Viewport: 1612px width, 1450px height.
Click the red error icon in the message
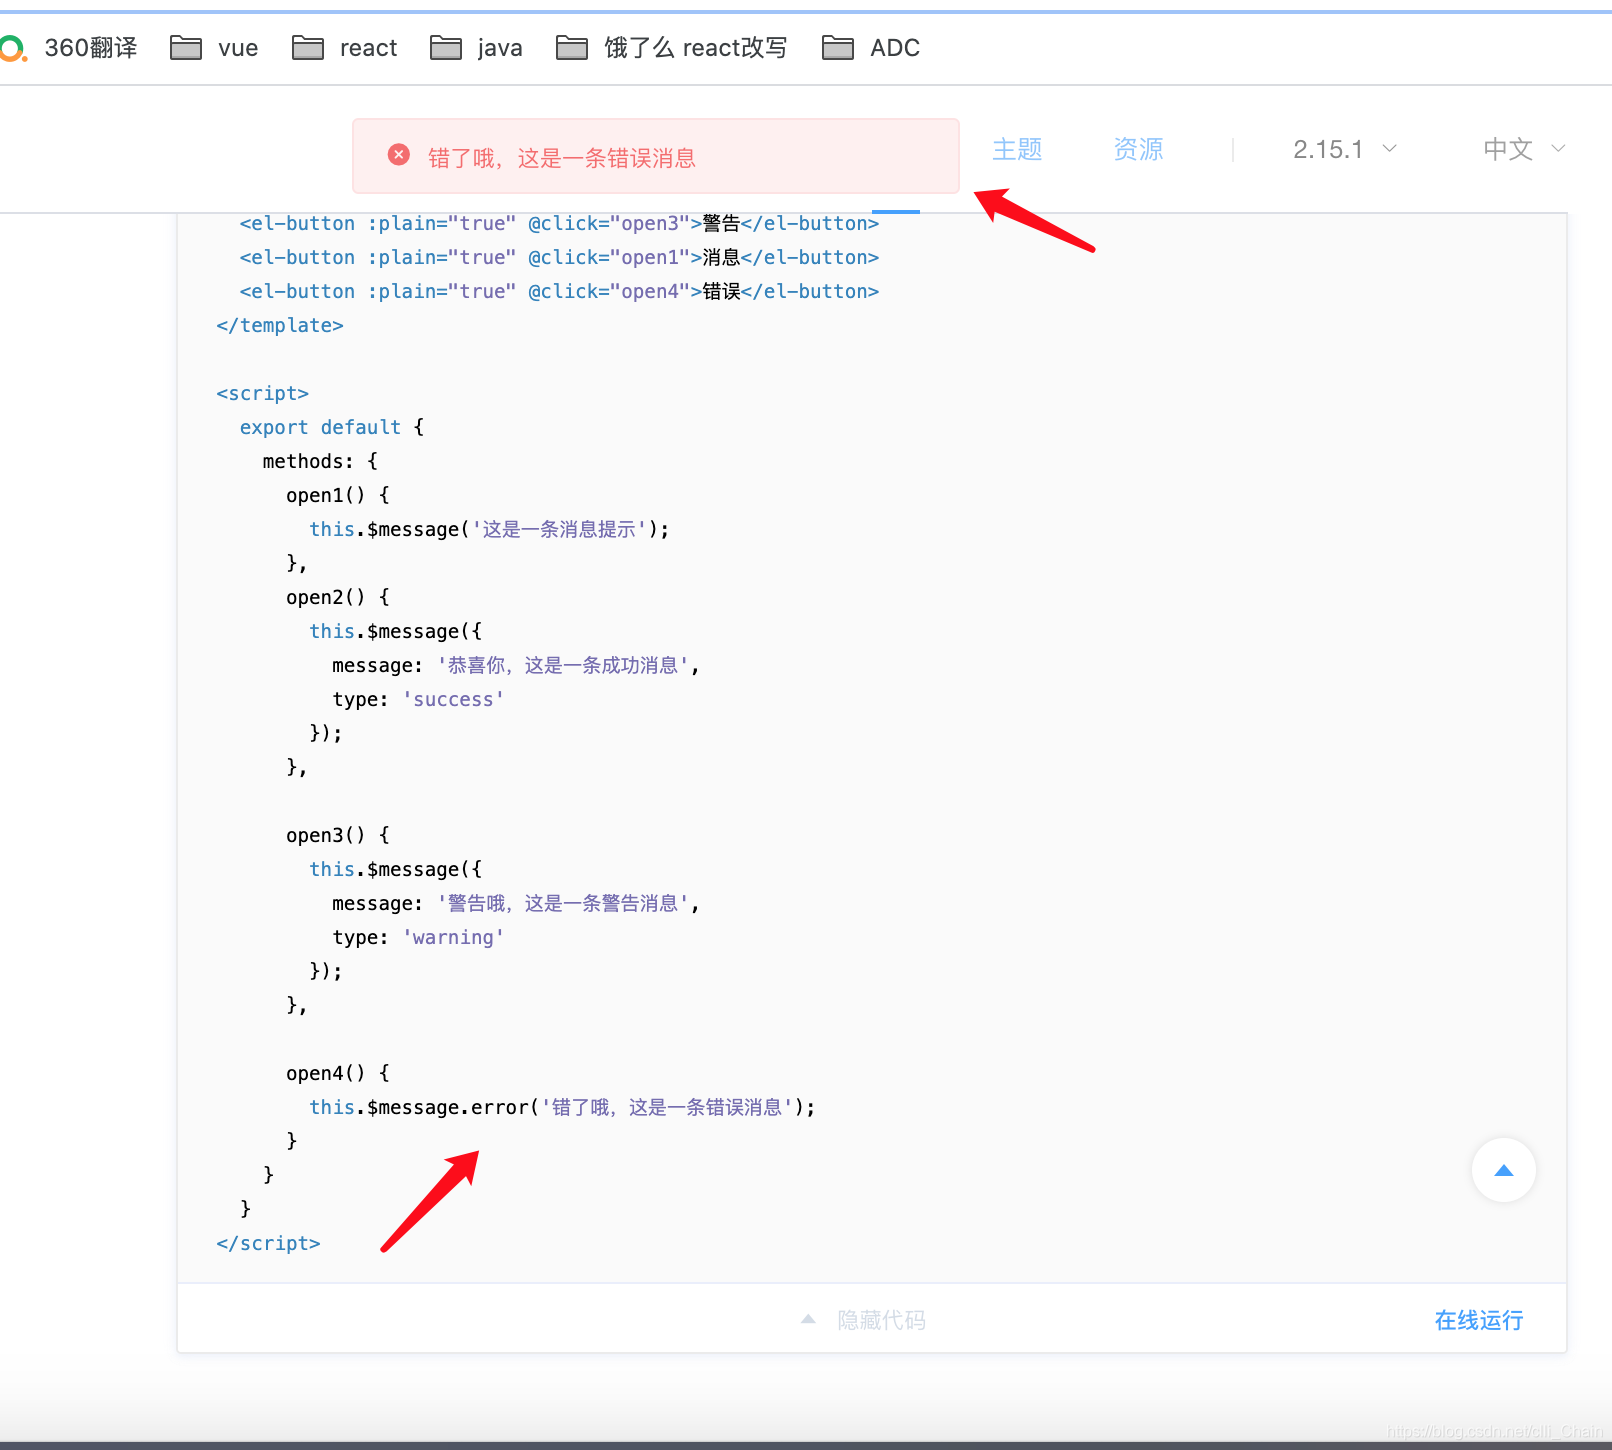pyautogui.click(x=399, y=155)
